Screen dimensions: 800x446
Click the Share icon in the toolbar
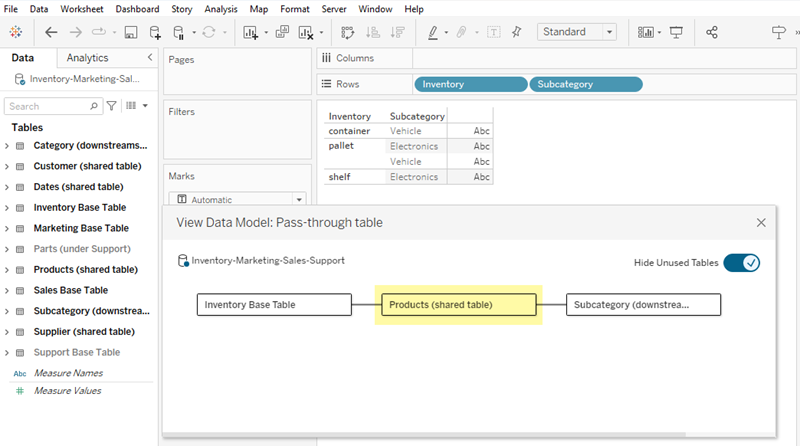click(712, 32)
